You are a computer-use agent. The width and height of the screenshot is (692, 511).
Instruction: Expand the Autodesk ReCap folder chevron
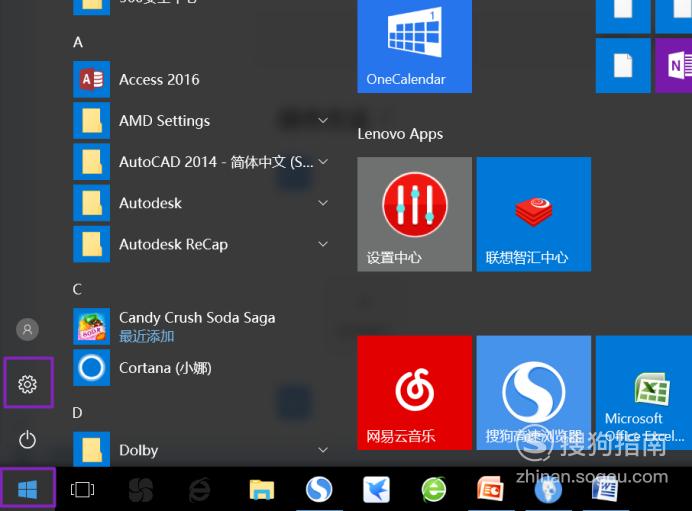323,244
